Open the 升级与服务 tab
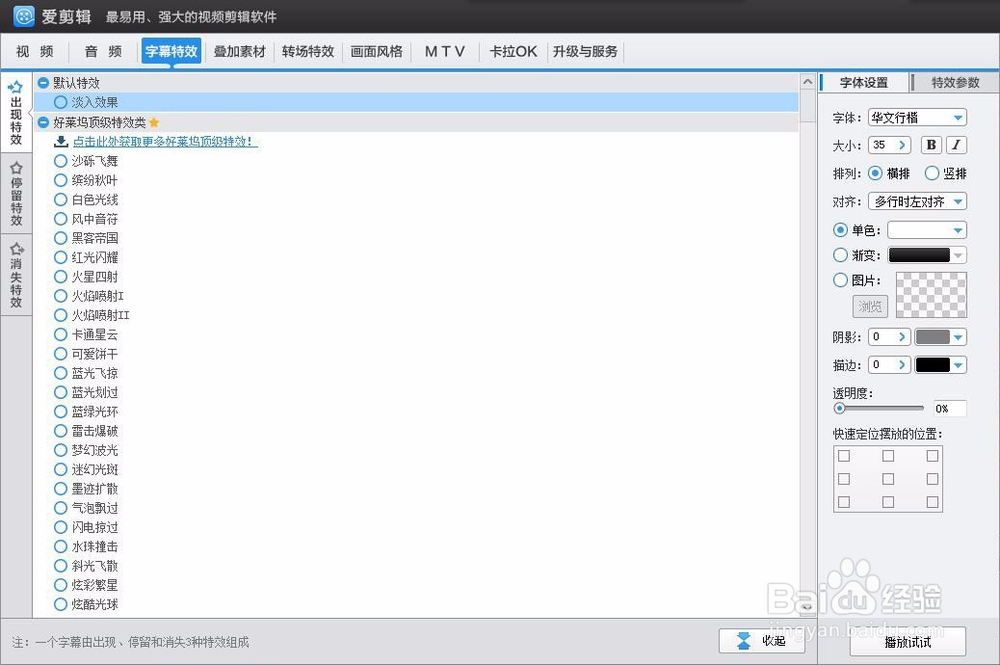Viewport: 1000px width, 665px height. click(x=585, y=52)
